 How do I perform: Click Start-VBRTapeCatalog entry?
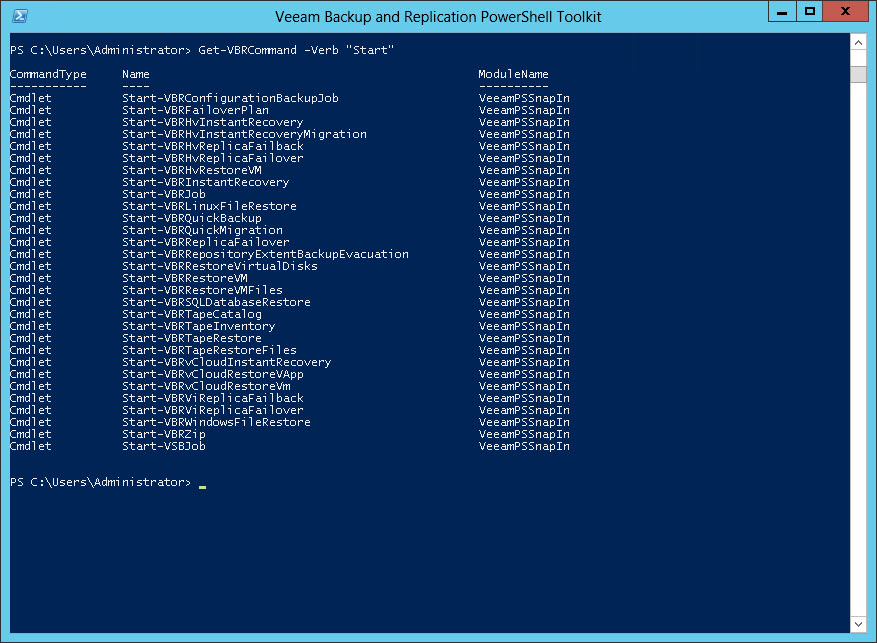[192, 314]
